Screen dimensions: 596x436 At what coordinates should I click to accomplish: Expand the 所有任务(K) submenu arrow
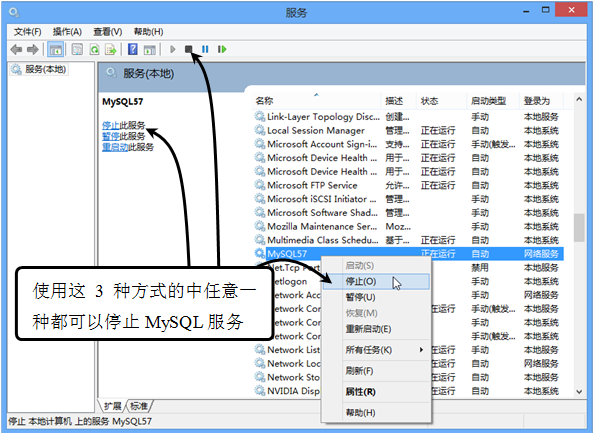[x=421, y=350]
